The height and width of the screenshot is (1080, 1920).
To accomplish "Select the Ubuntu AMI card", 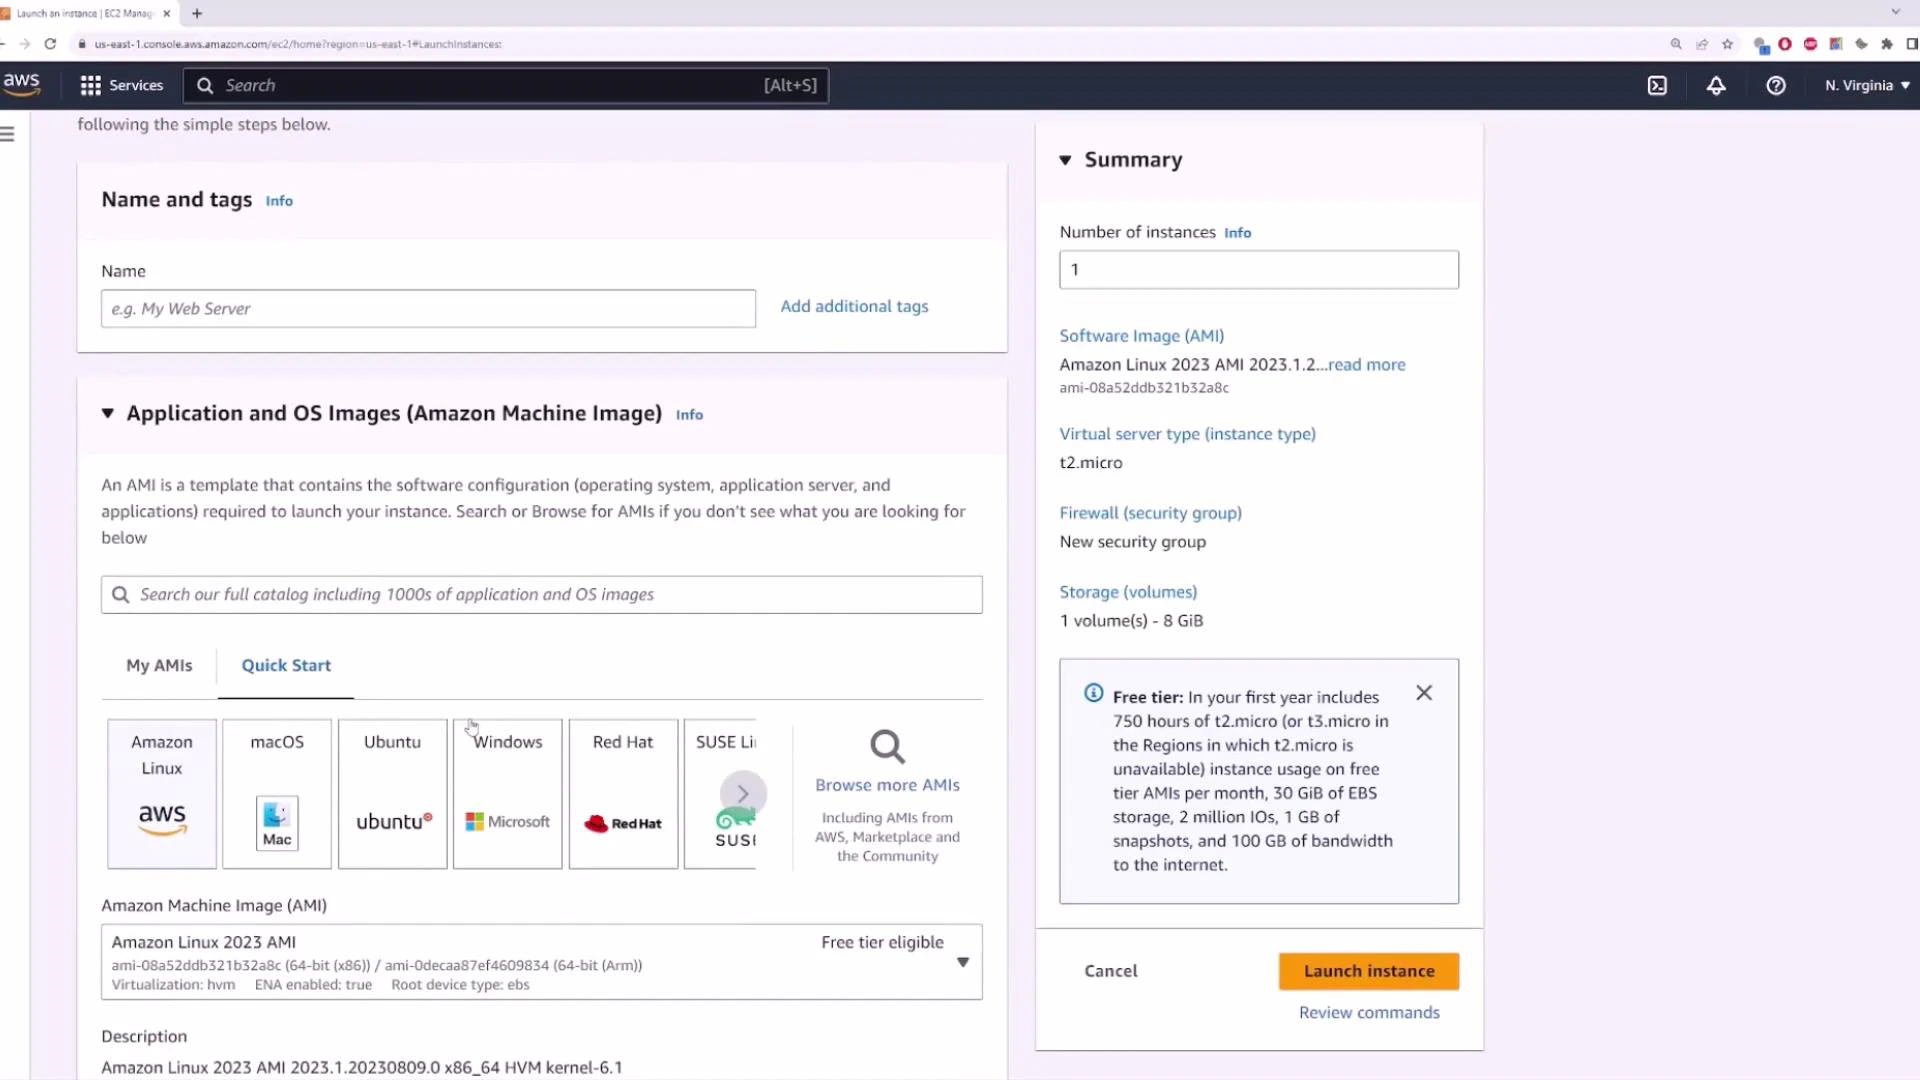I will [x=391, y=793].
